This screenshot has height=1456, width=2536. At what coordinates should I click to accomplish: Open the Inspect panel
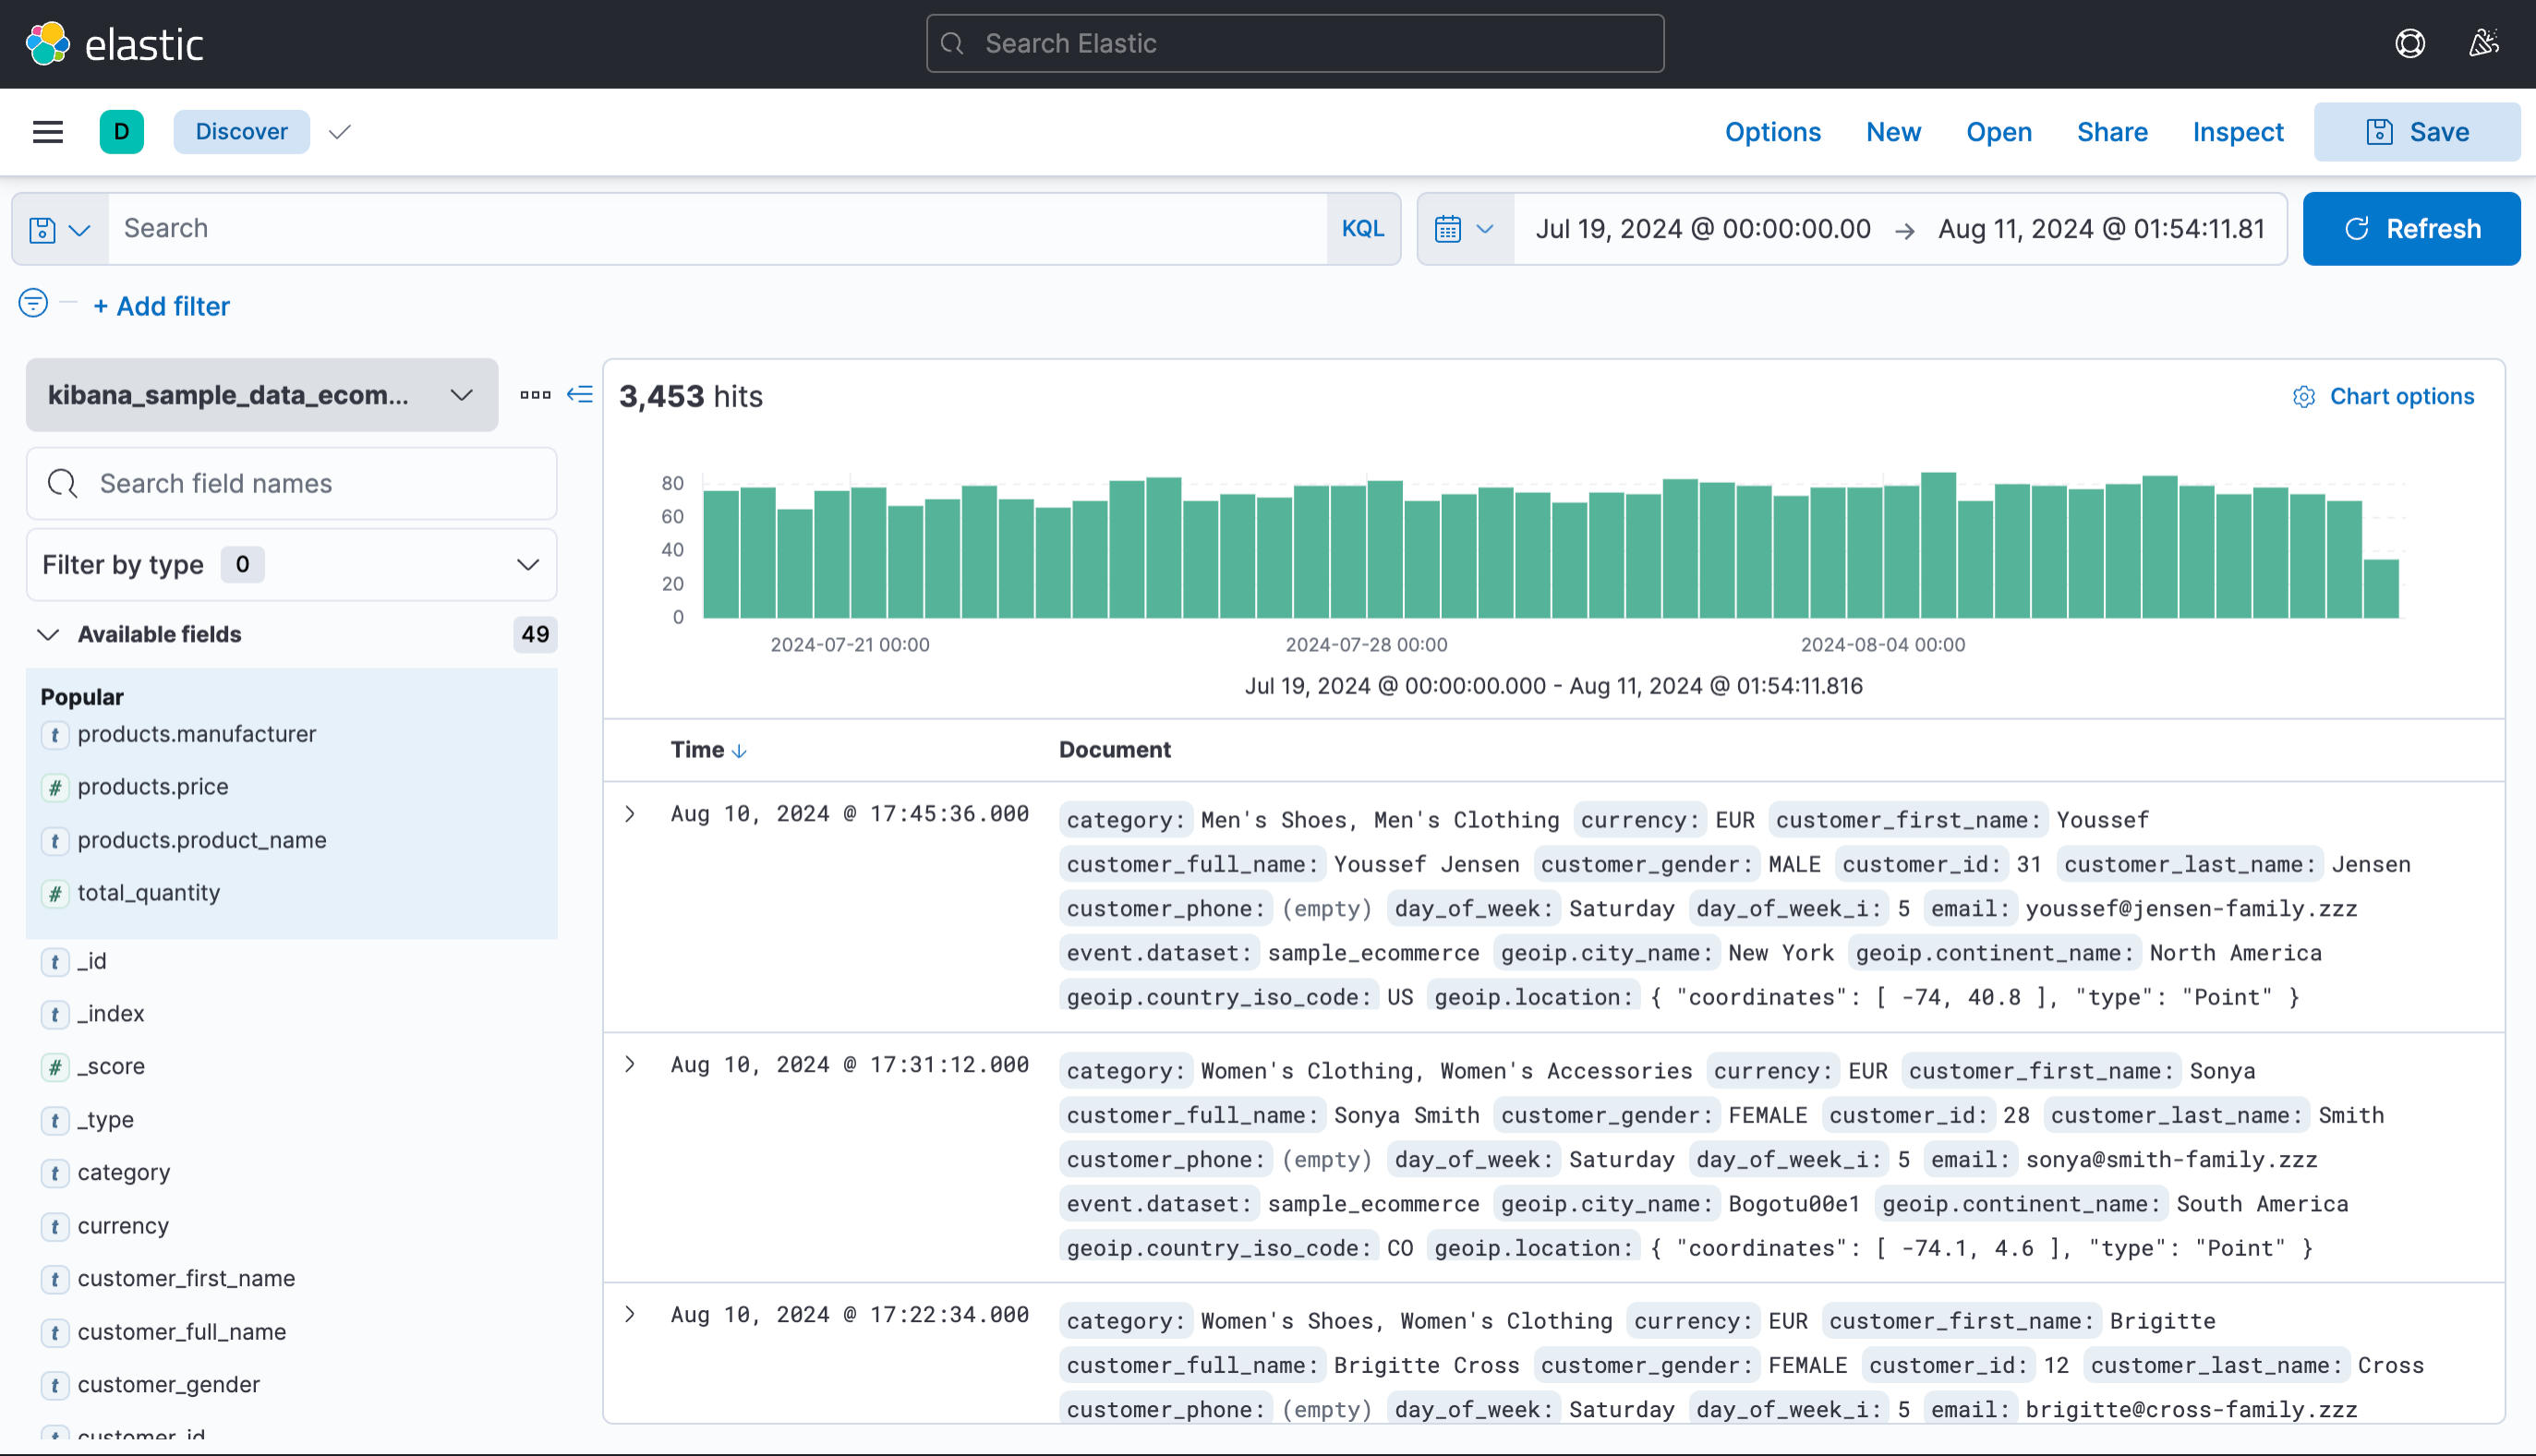(x=2238, y=130)
